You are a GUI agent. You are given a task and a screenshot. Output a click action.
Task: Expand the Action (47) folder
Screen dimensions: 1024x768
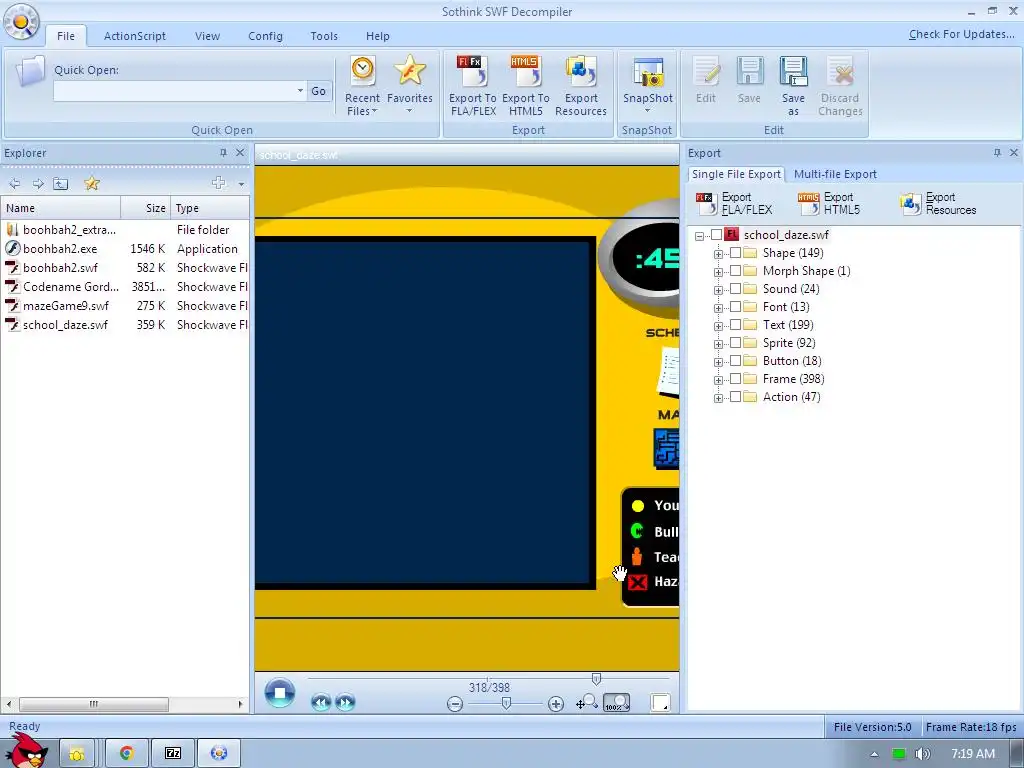tap(718, 398)
